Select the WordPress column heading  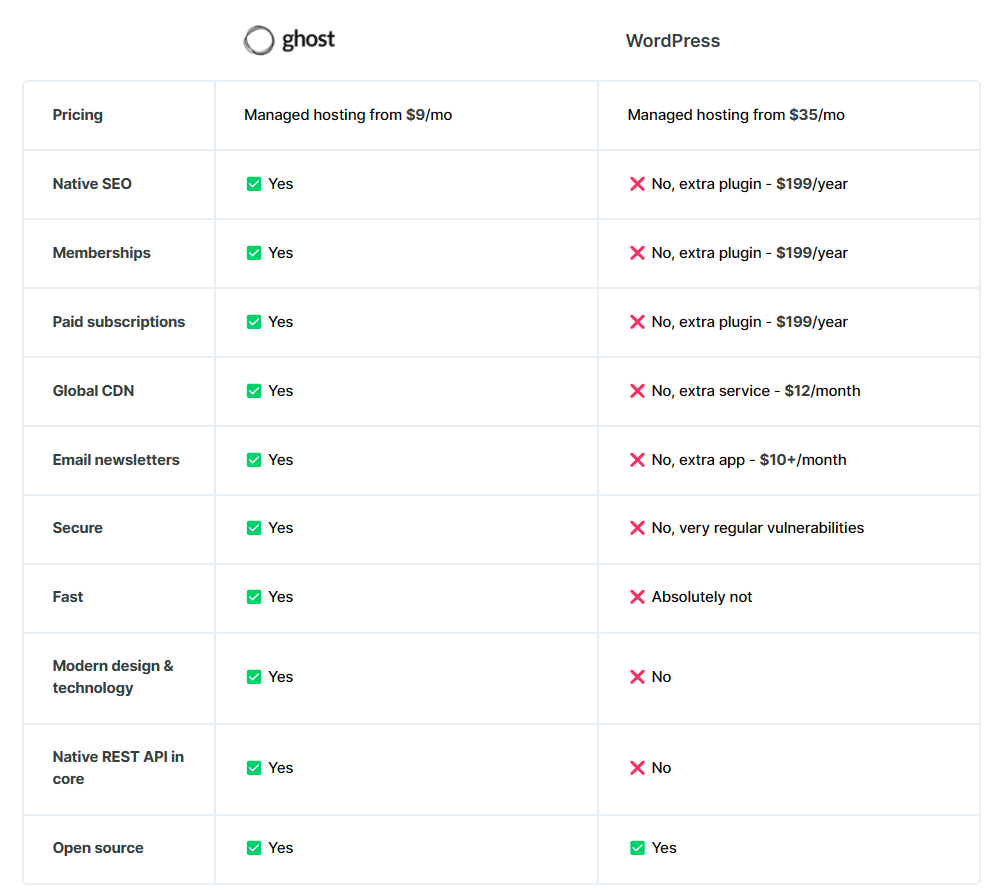(x=673, y=41)
